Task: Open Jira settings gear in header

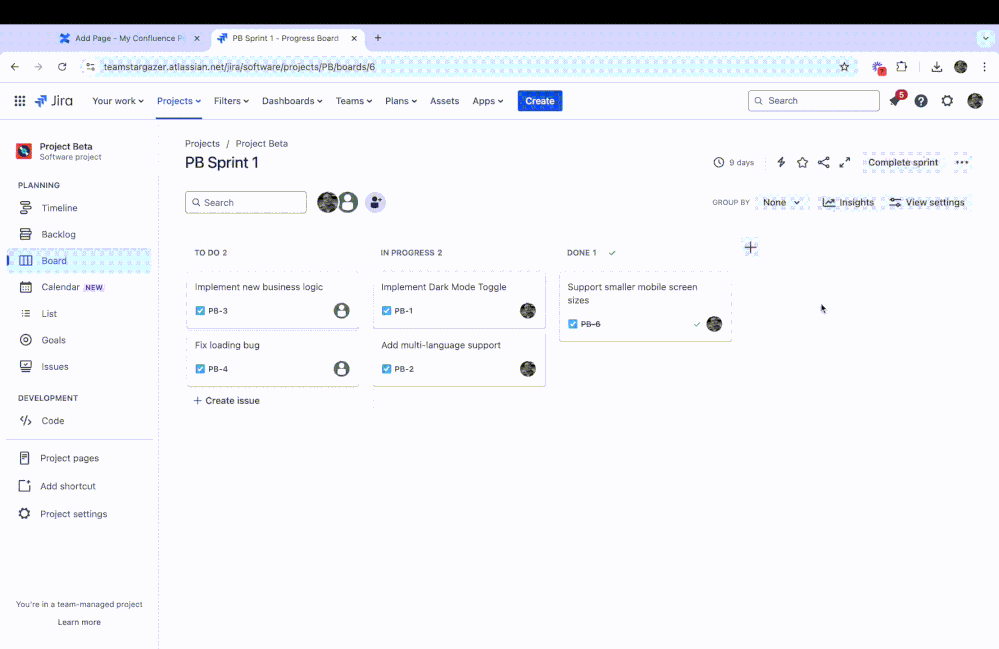Action: tap(947, 101)
